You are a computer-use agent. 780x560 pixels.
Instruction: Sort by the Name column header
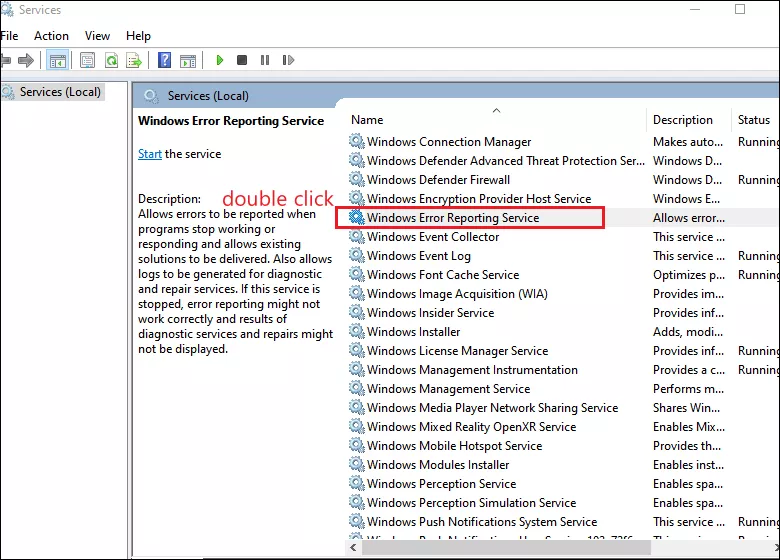click(x=367, y=120)
